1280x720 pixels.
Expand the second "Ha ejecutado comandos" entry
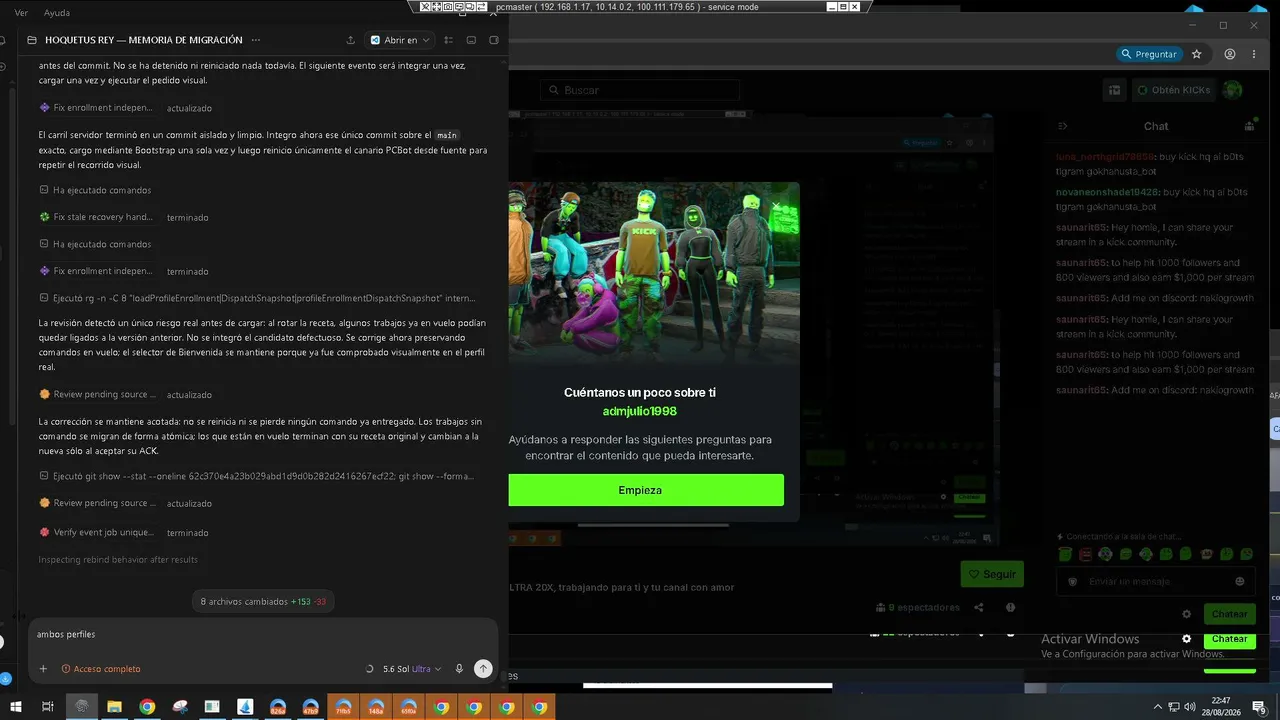(x=95, y=244)
